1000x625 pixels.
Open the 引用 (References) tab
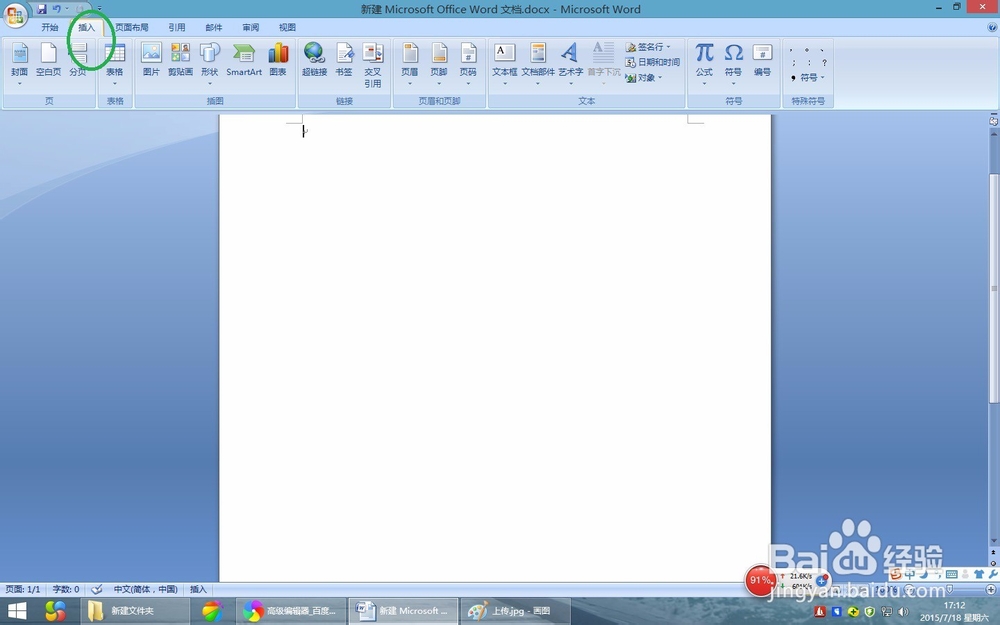[177, 27]
